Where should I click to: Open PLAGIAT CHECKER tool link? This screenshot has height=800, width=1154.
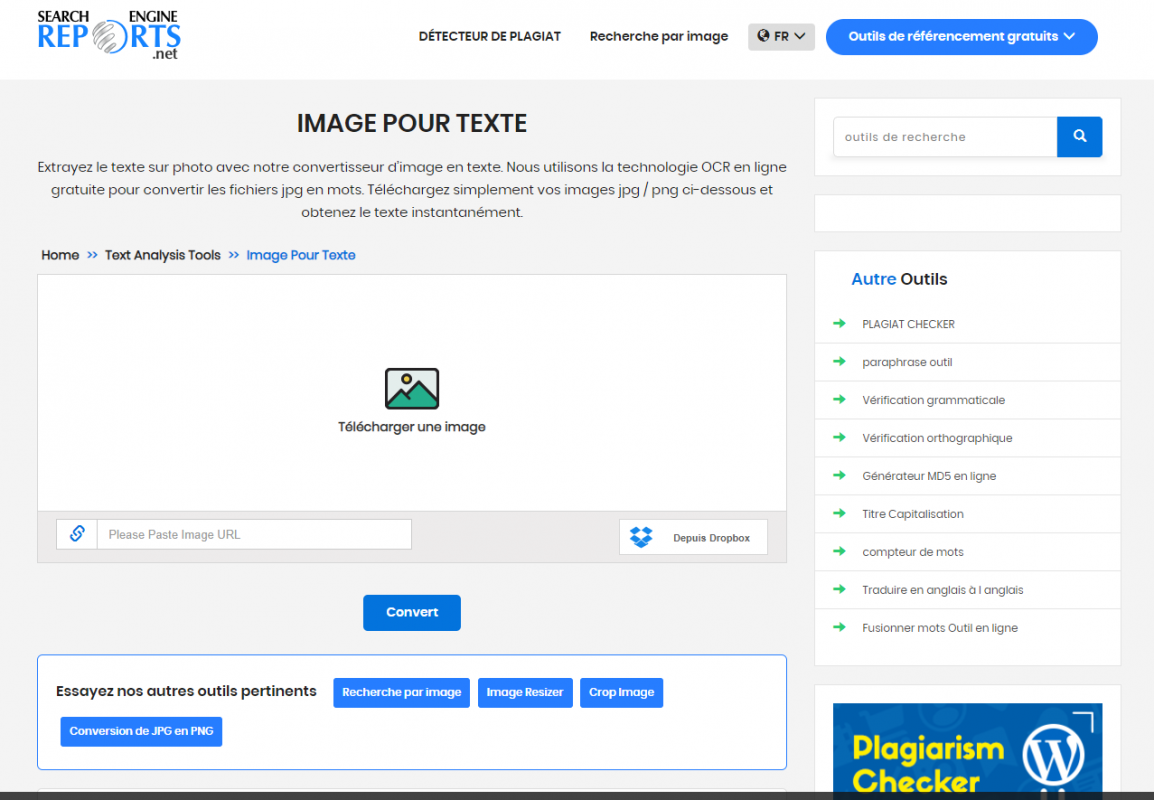tap(908, 324)
